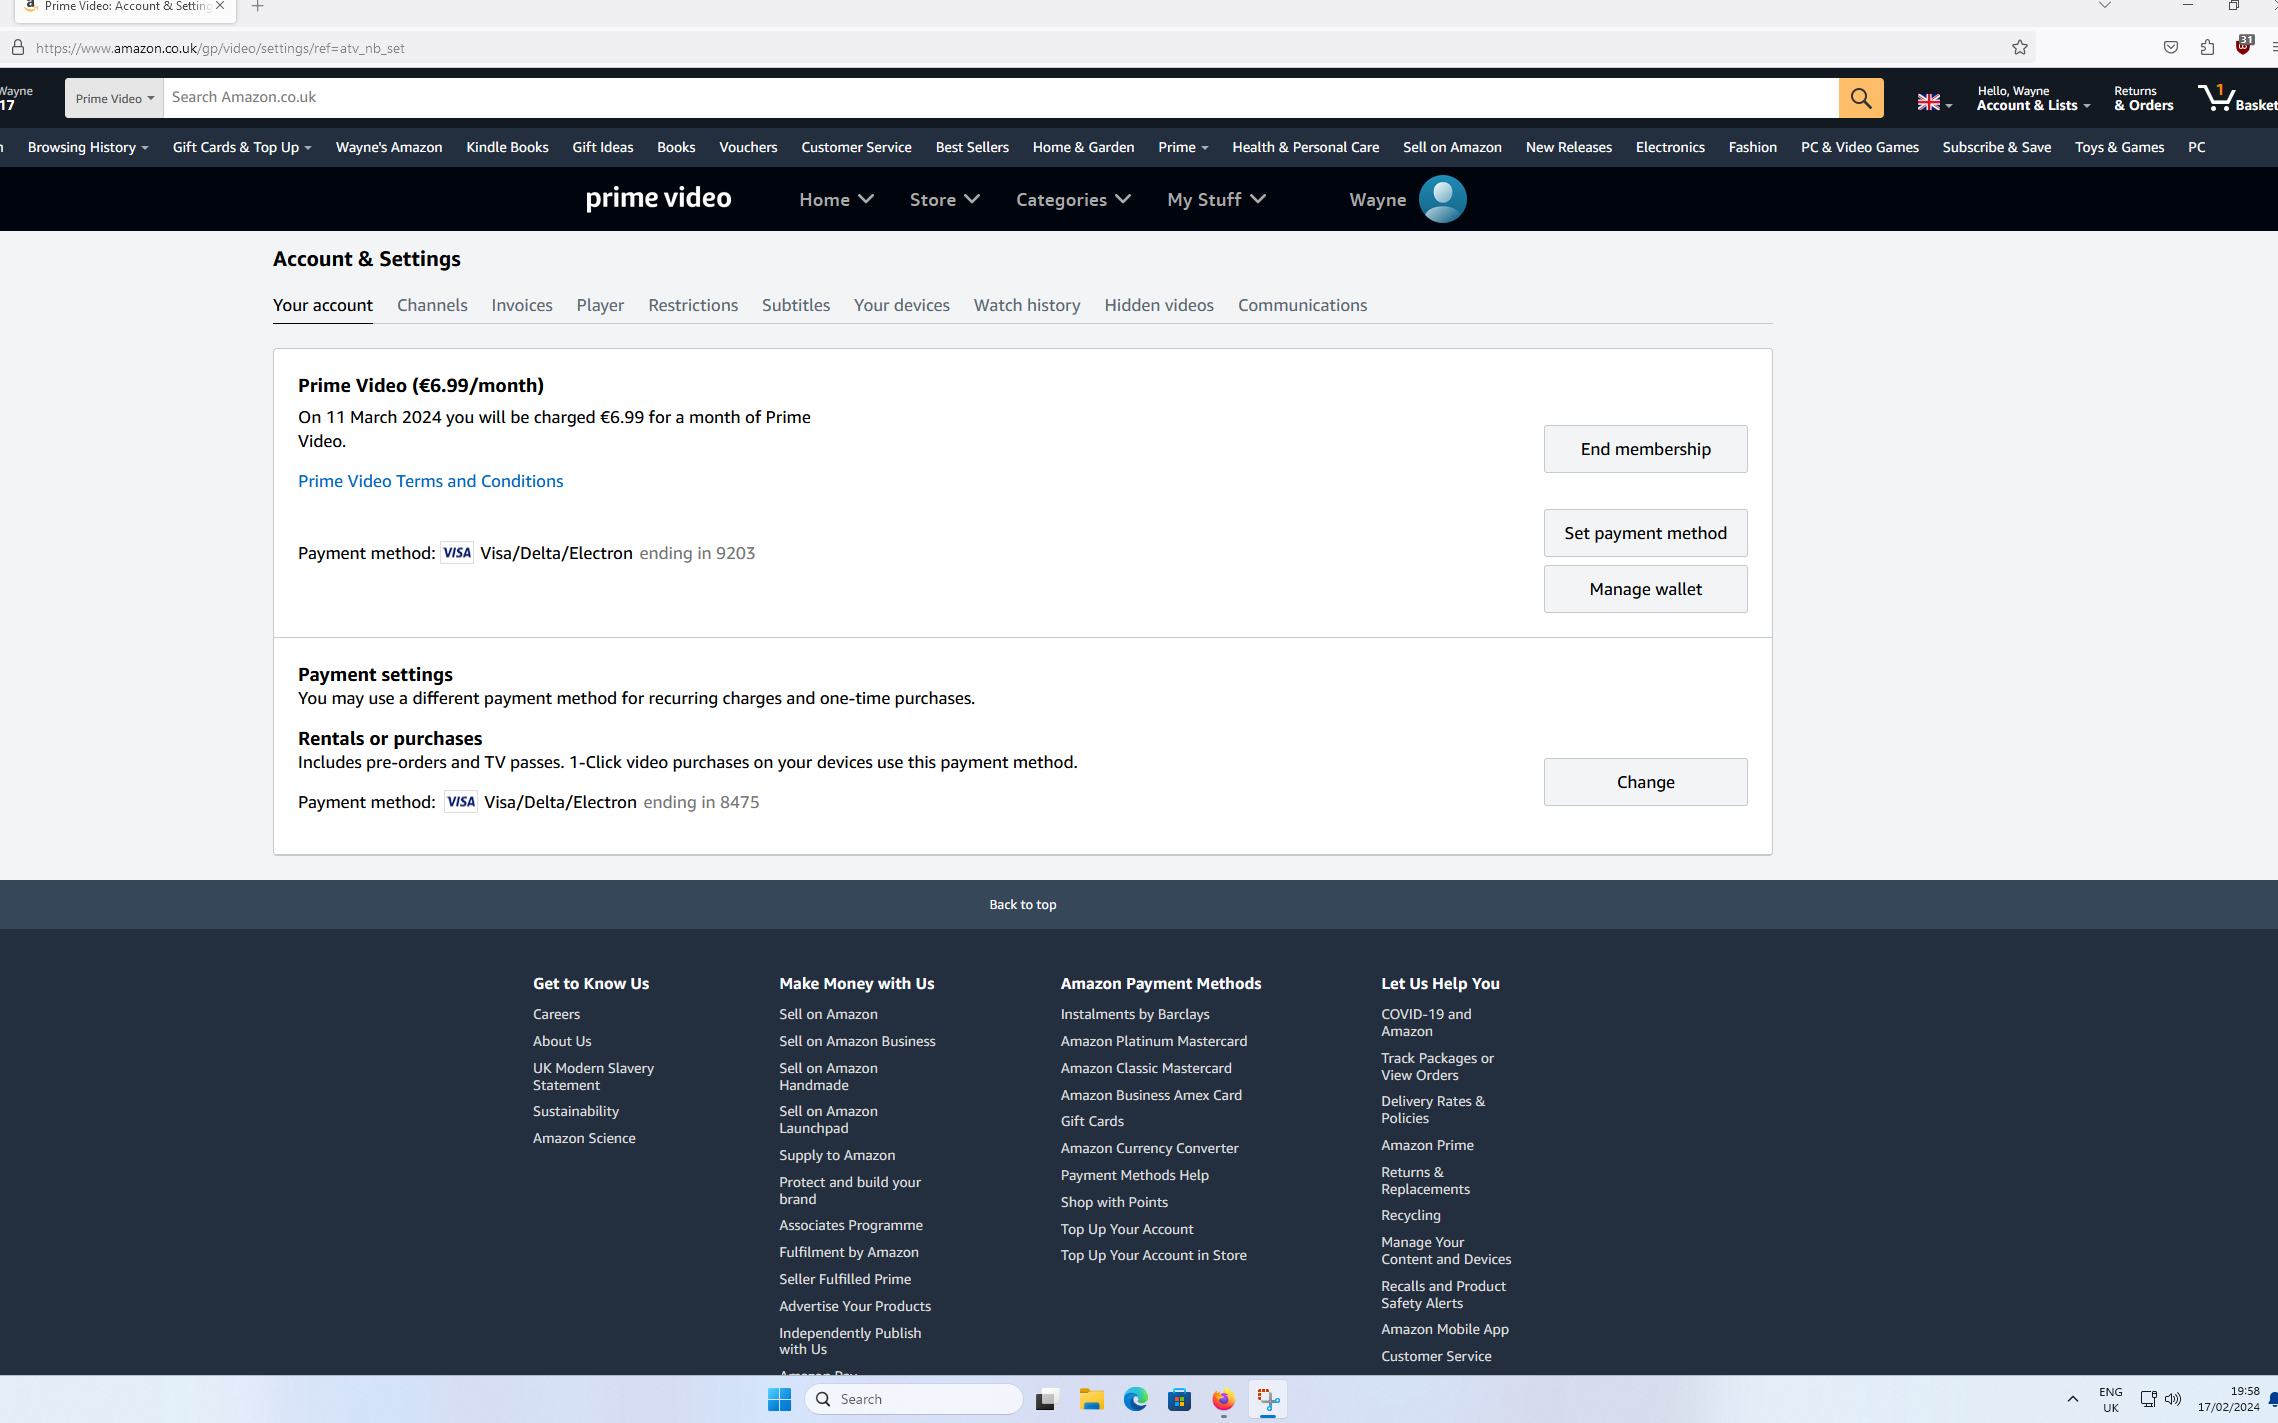Expand the Browsing History dropdown

(x=88, y=147)
